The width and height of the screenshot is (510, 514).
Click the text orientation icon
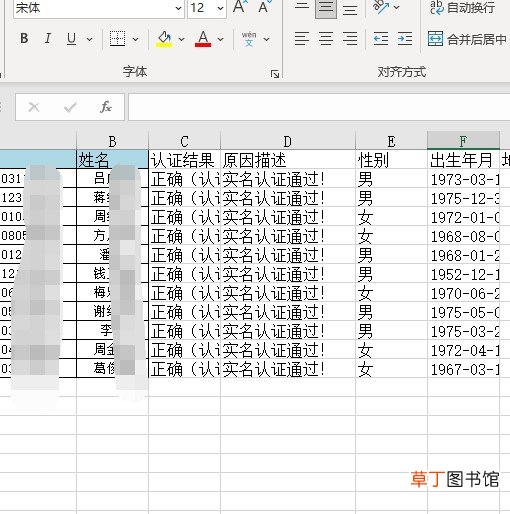tap(380, 7)
